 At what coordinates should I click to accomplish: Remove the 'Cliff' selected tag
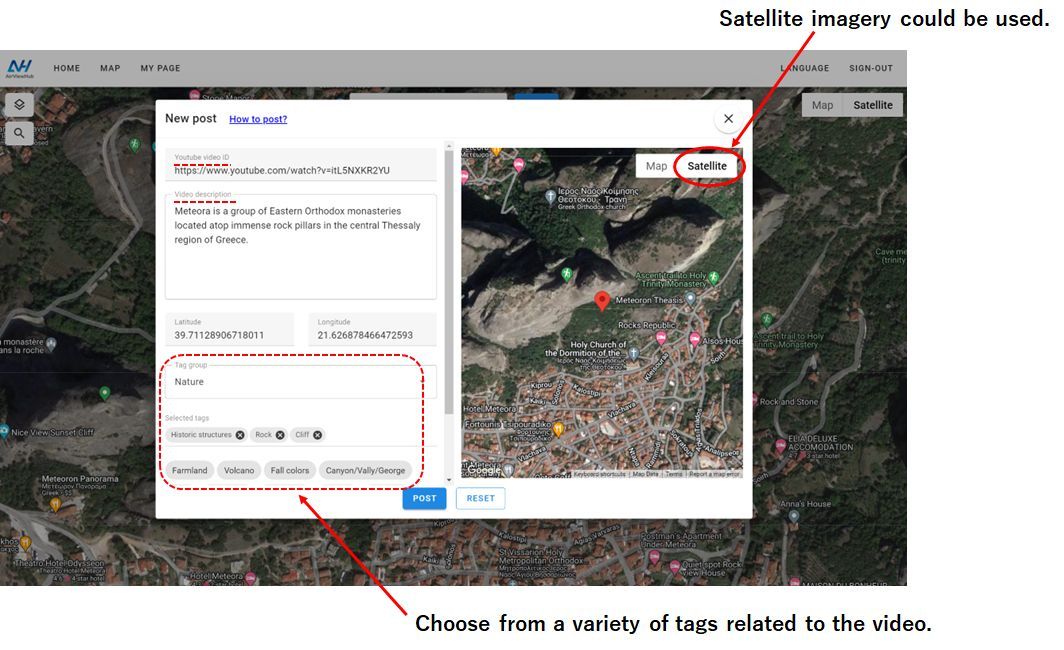tap(318, 435)
